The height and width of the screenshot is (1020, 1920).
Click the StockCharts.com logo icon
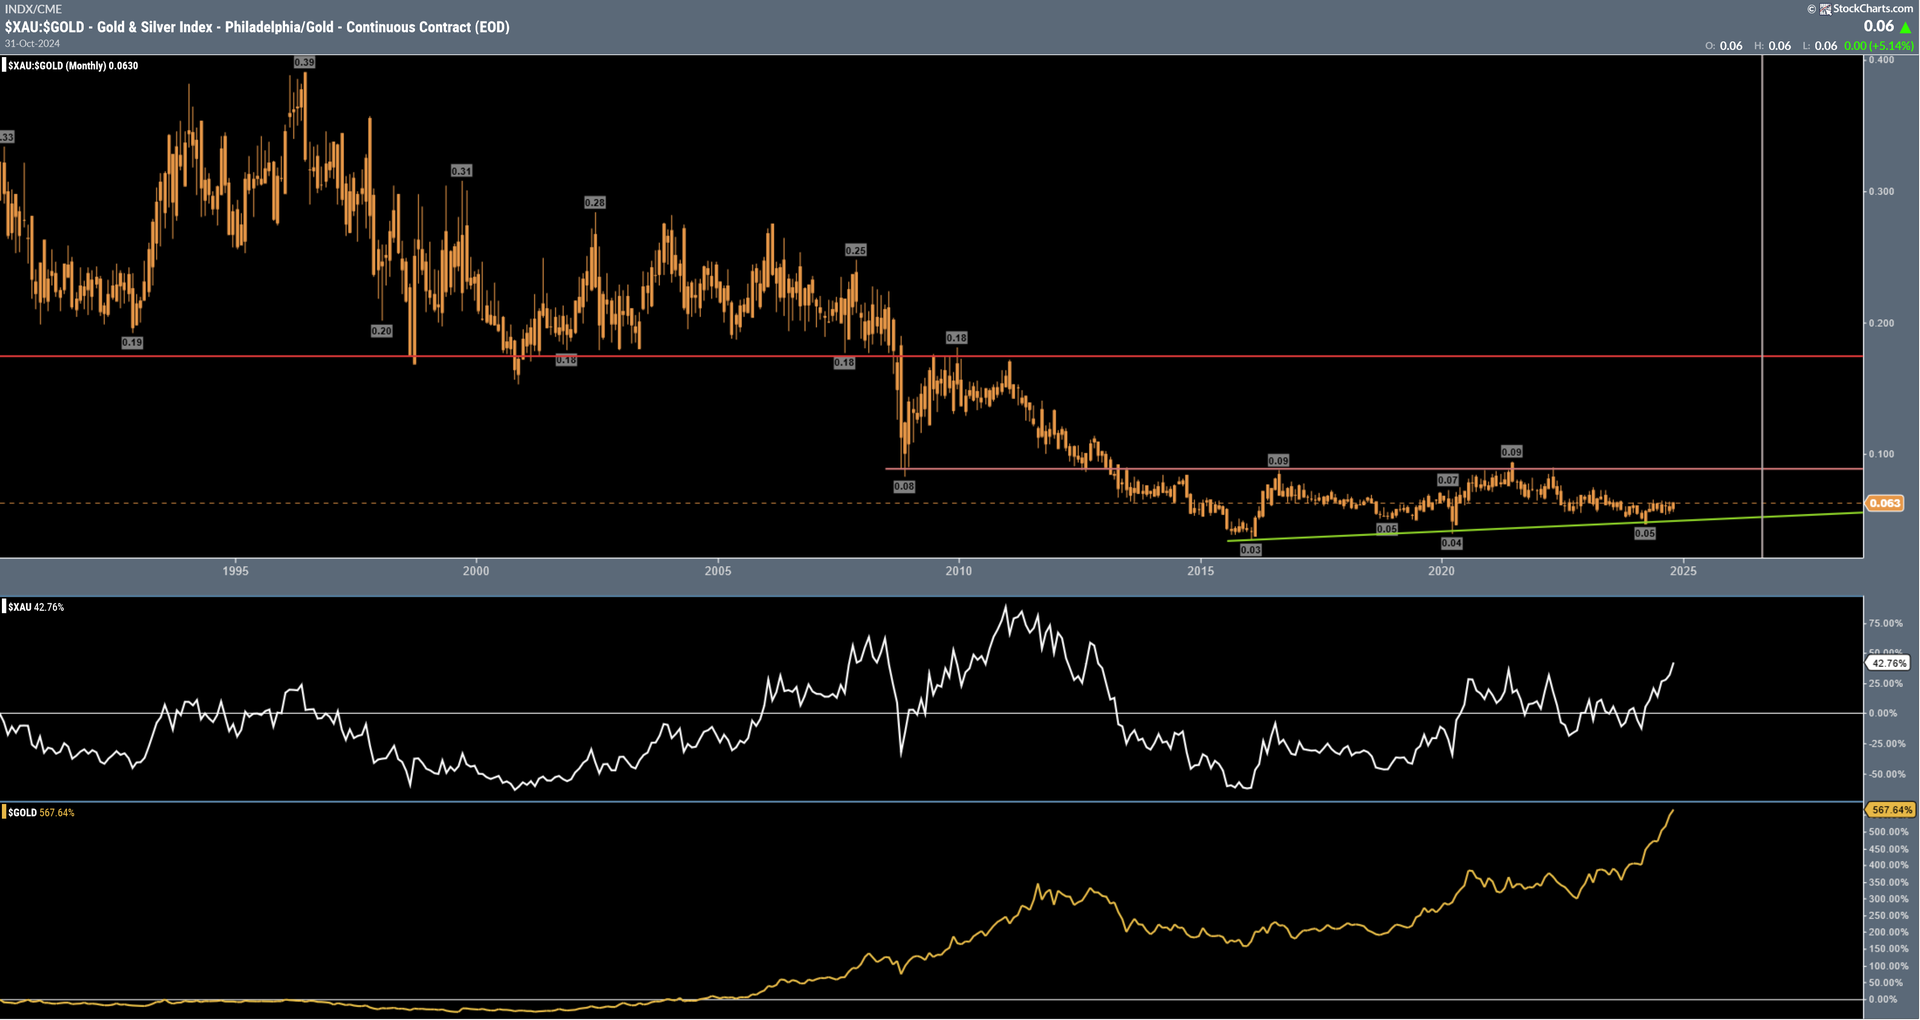point(1825,9)
